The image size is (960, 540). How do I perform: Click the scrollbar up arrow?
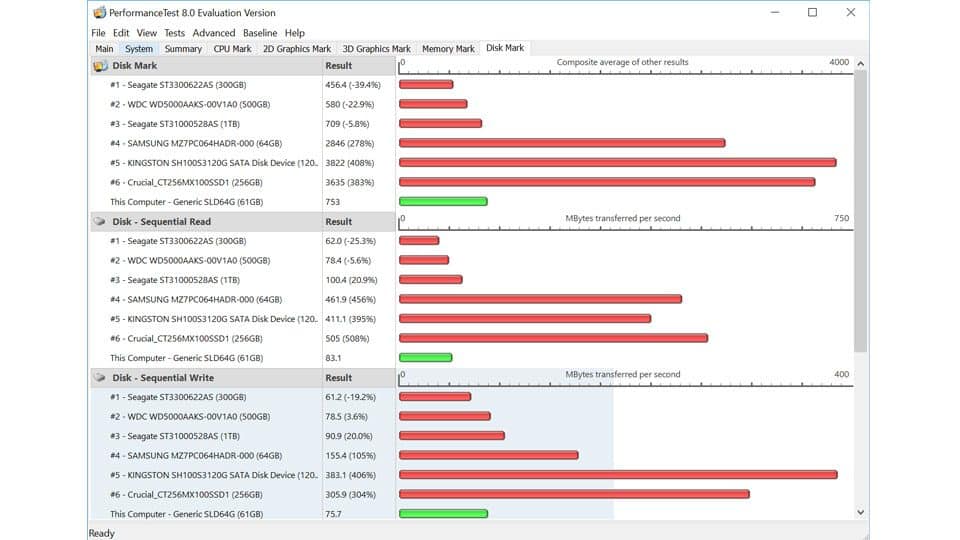click(x=861, y=64)
